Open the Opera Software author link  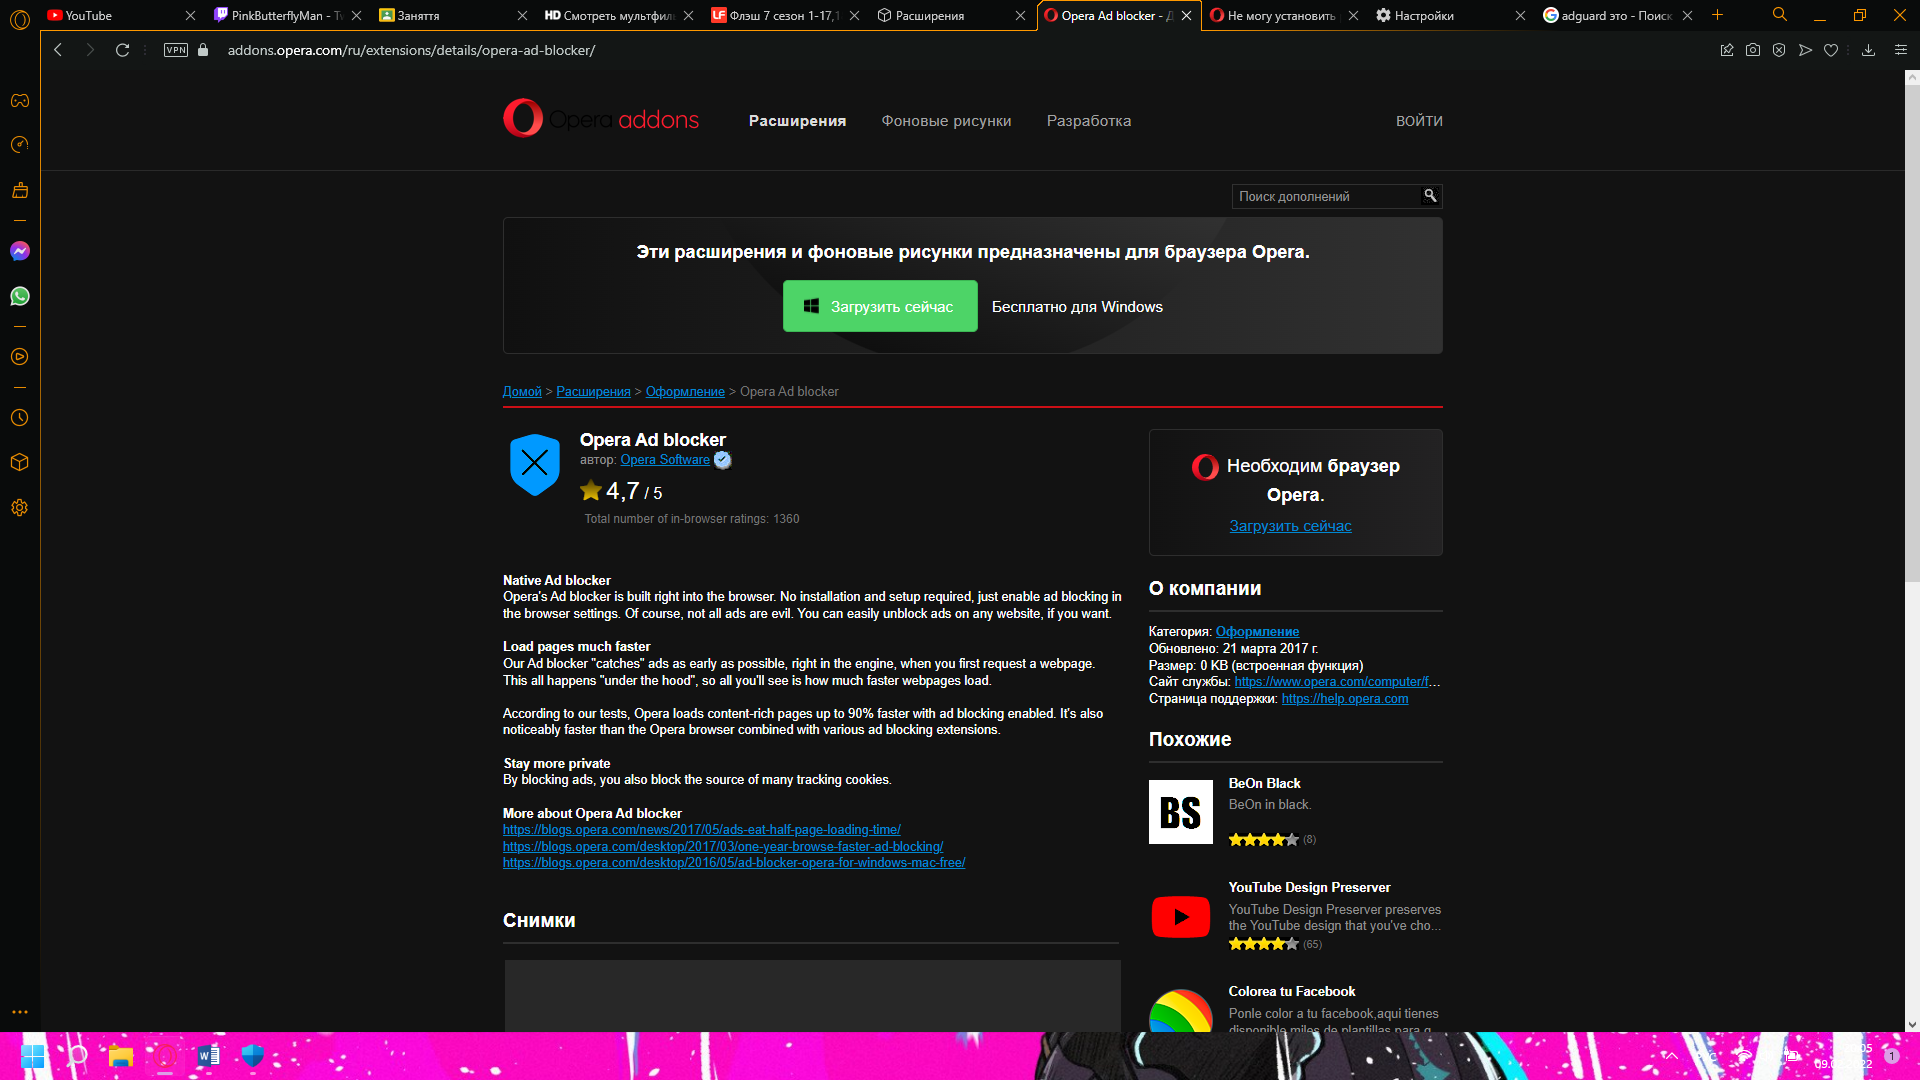click(x=665, y=460)
